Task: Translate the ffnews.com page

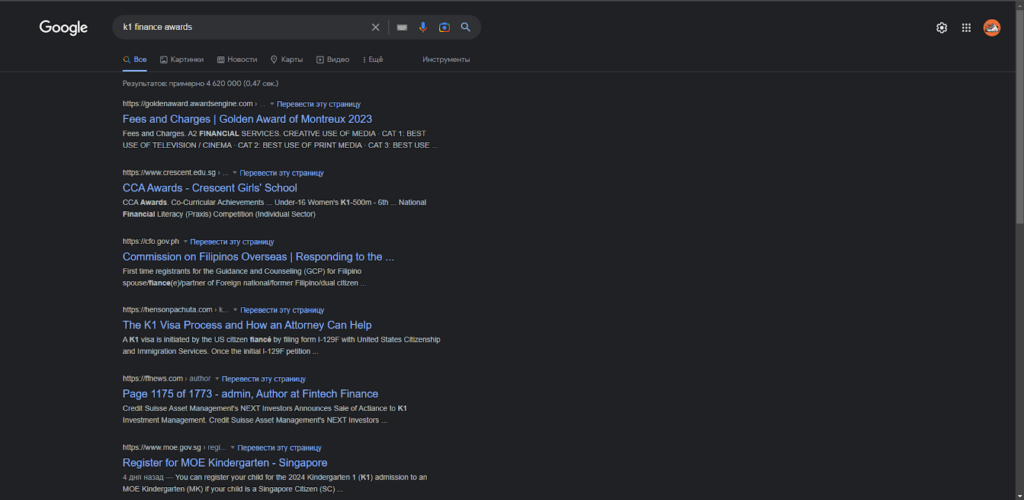Action: (264, 379)
